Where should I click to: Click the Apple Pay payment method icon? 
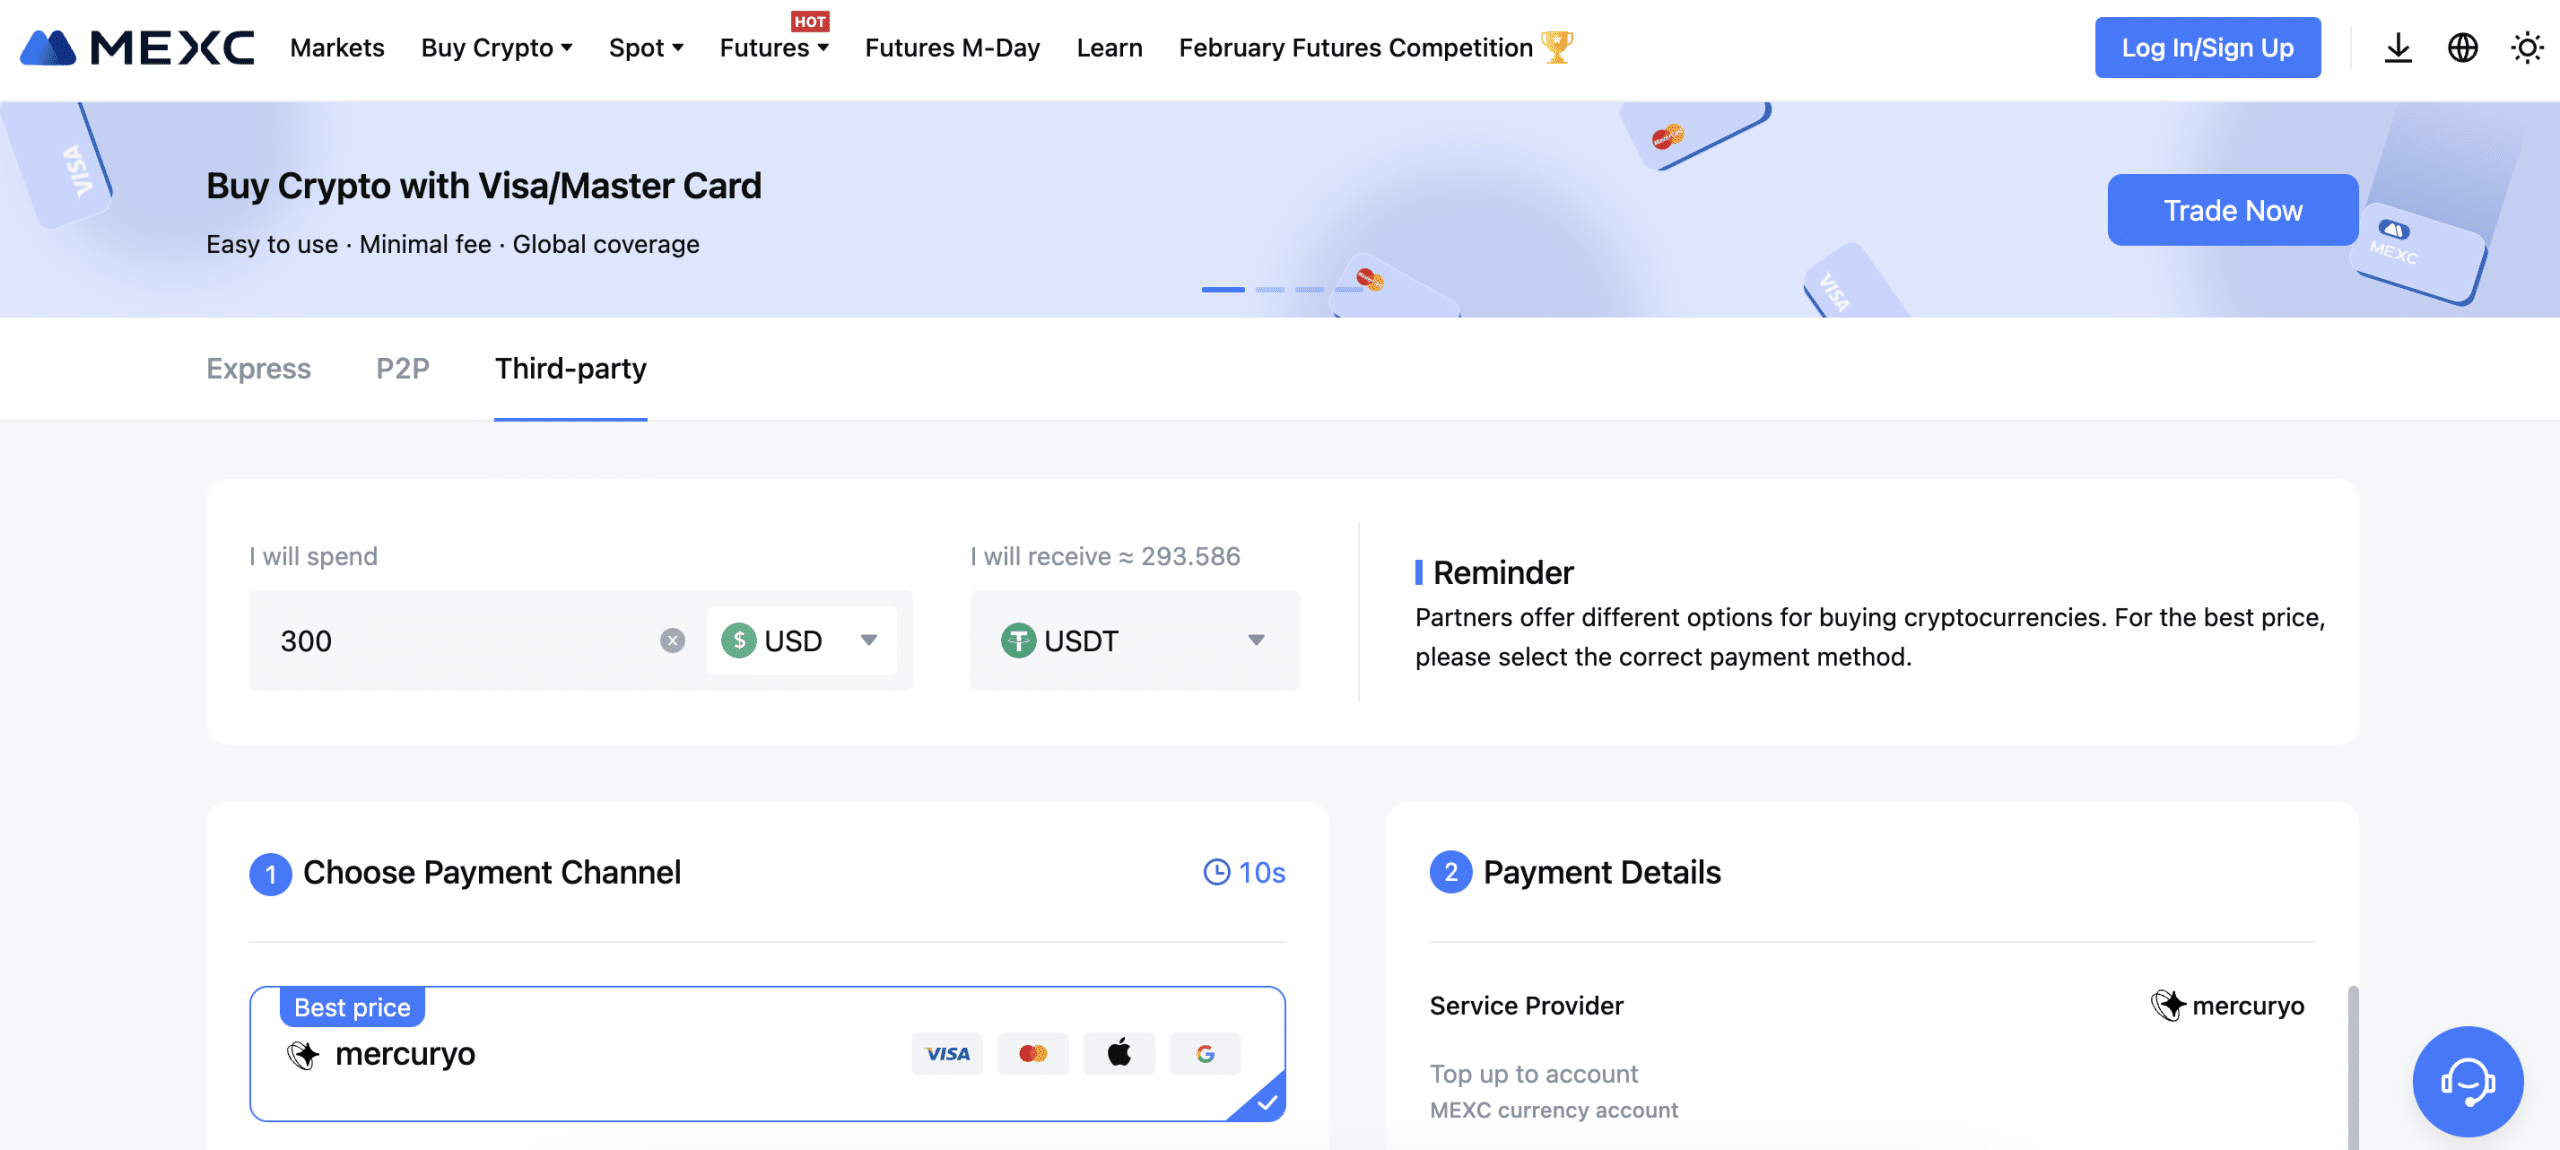click(x=1118, y=1054)
